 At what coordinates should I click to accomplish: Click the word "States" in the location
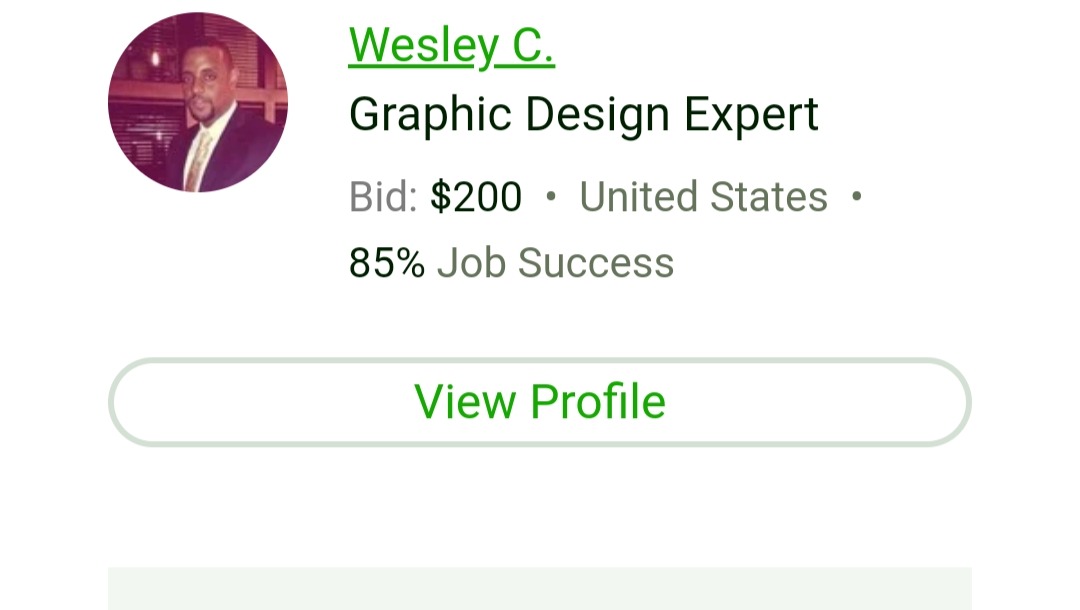[x=769, y=197]
